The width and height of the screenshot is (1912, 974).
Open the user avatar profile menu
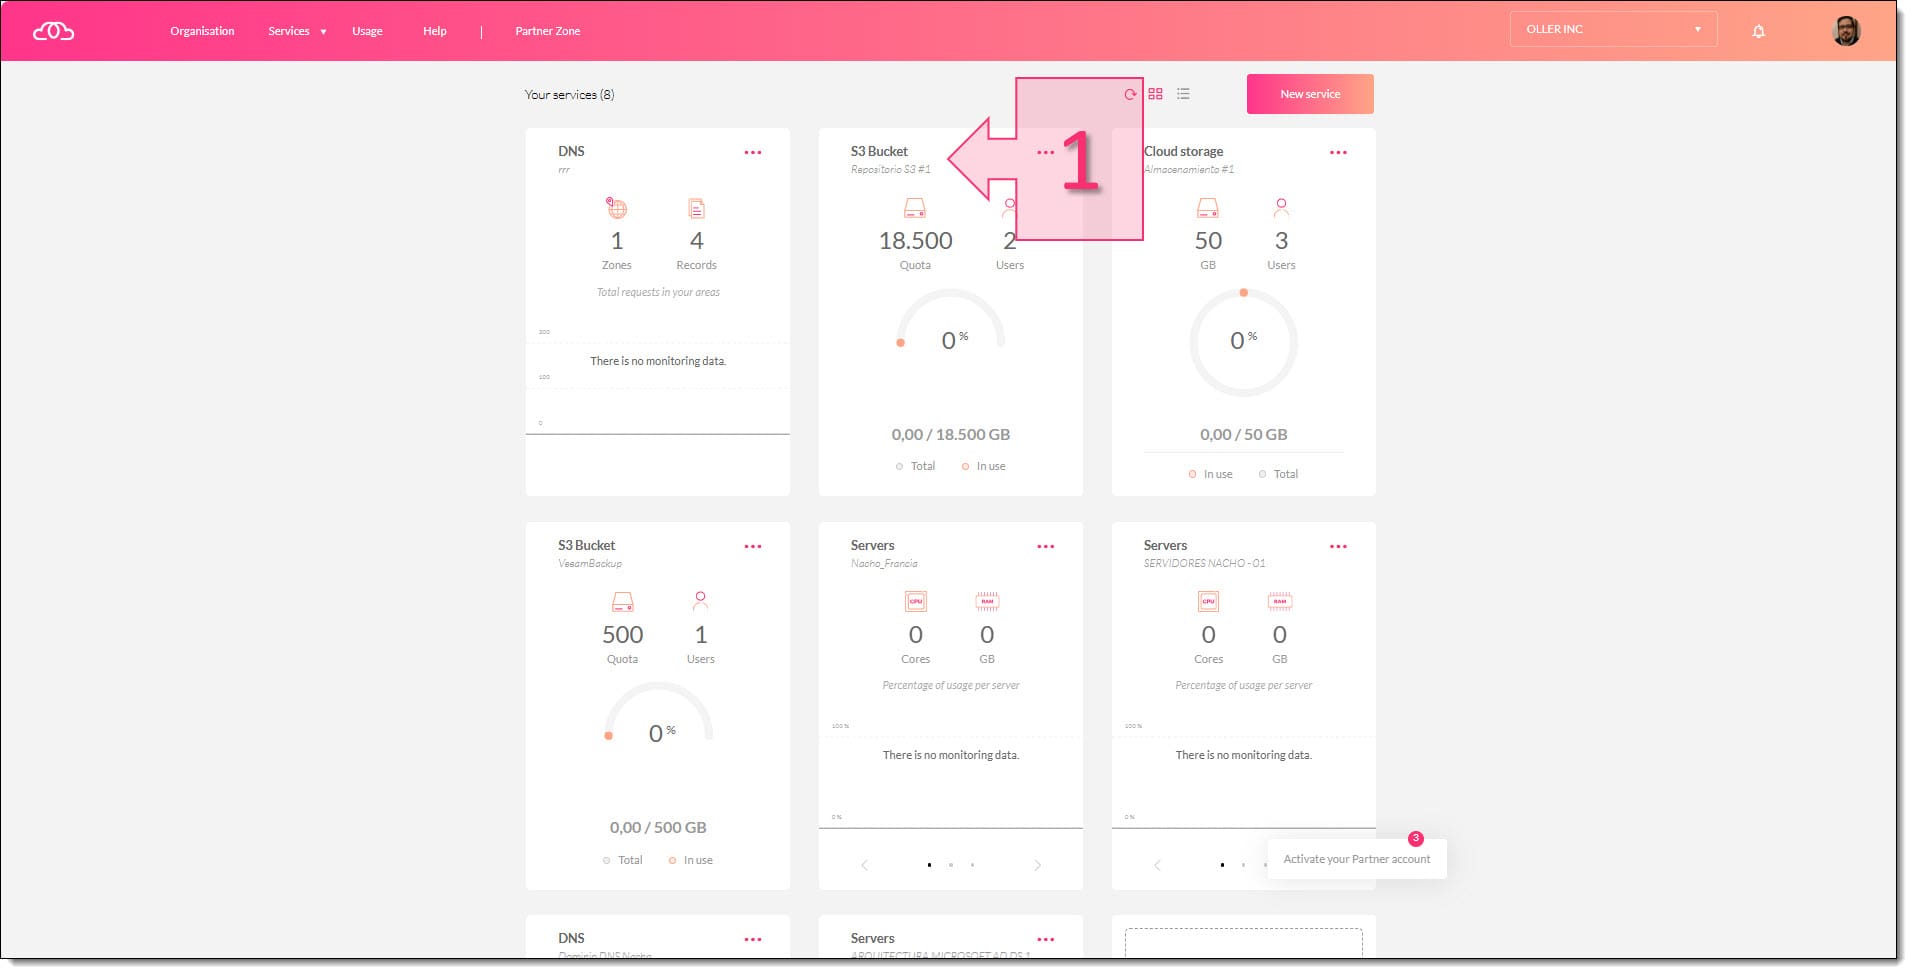click(1845, 31)
